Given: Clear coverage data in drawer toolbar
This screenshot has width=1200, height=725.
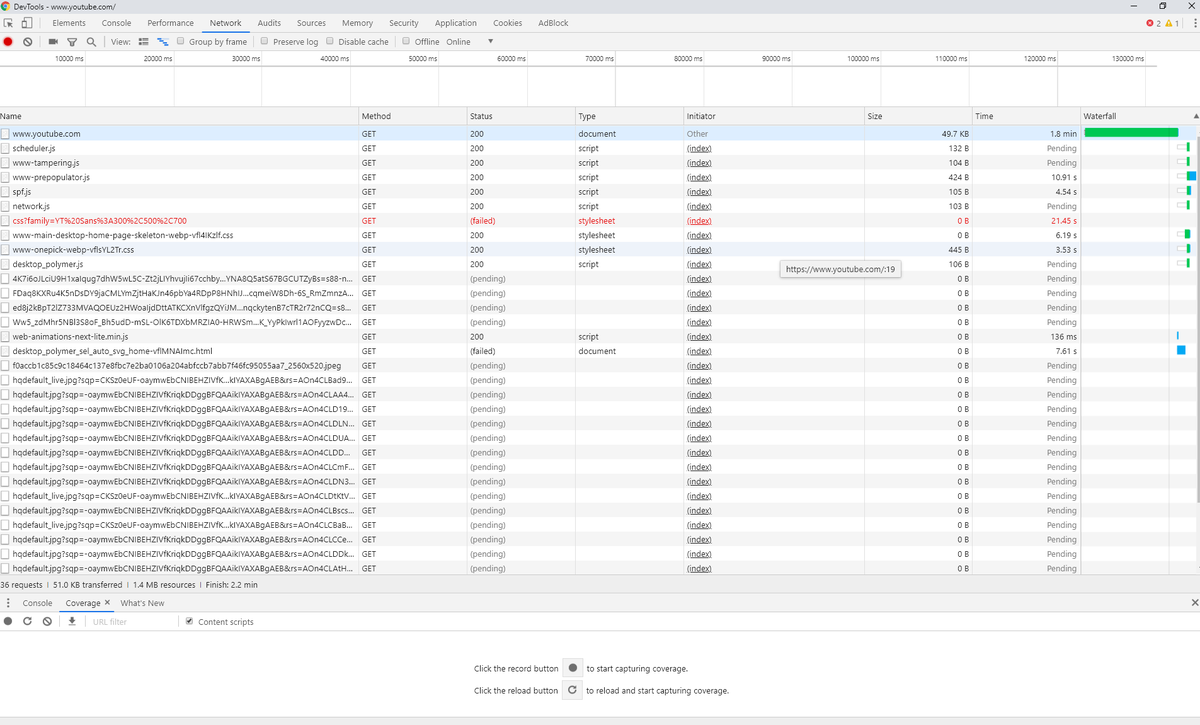Looking at the screenshot, I should pyautogui.click(x=47, y=621).
